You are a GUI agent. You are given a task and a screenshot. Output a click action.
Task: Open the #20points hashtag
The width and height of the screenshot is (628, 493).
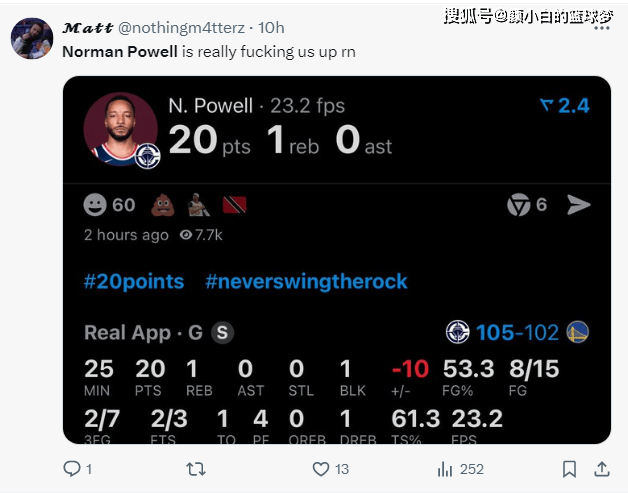pyautogui.click(x=134, y=282)
